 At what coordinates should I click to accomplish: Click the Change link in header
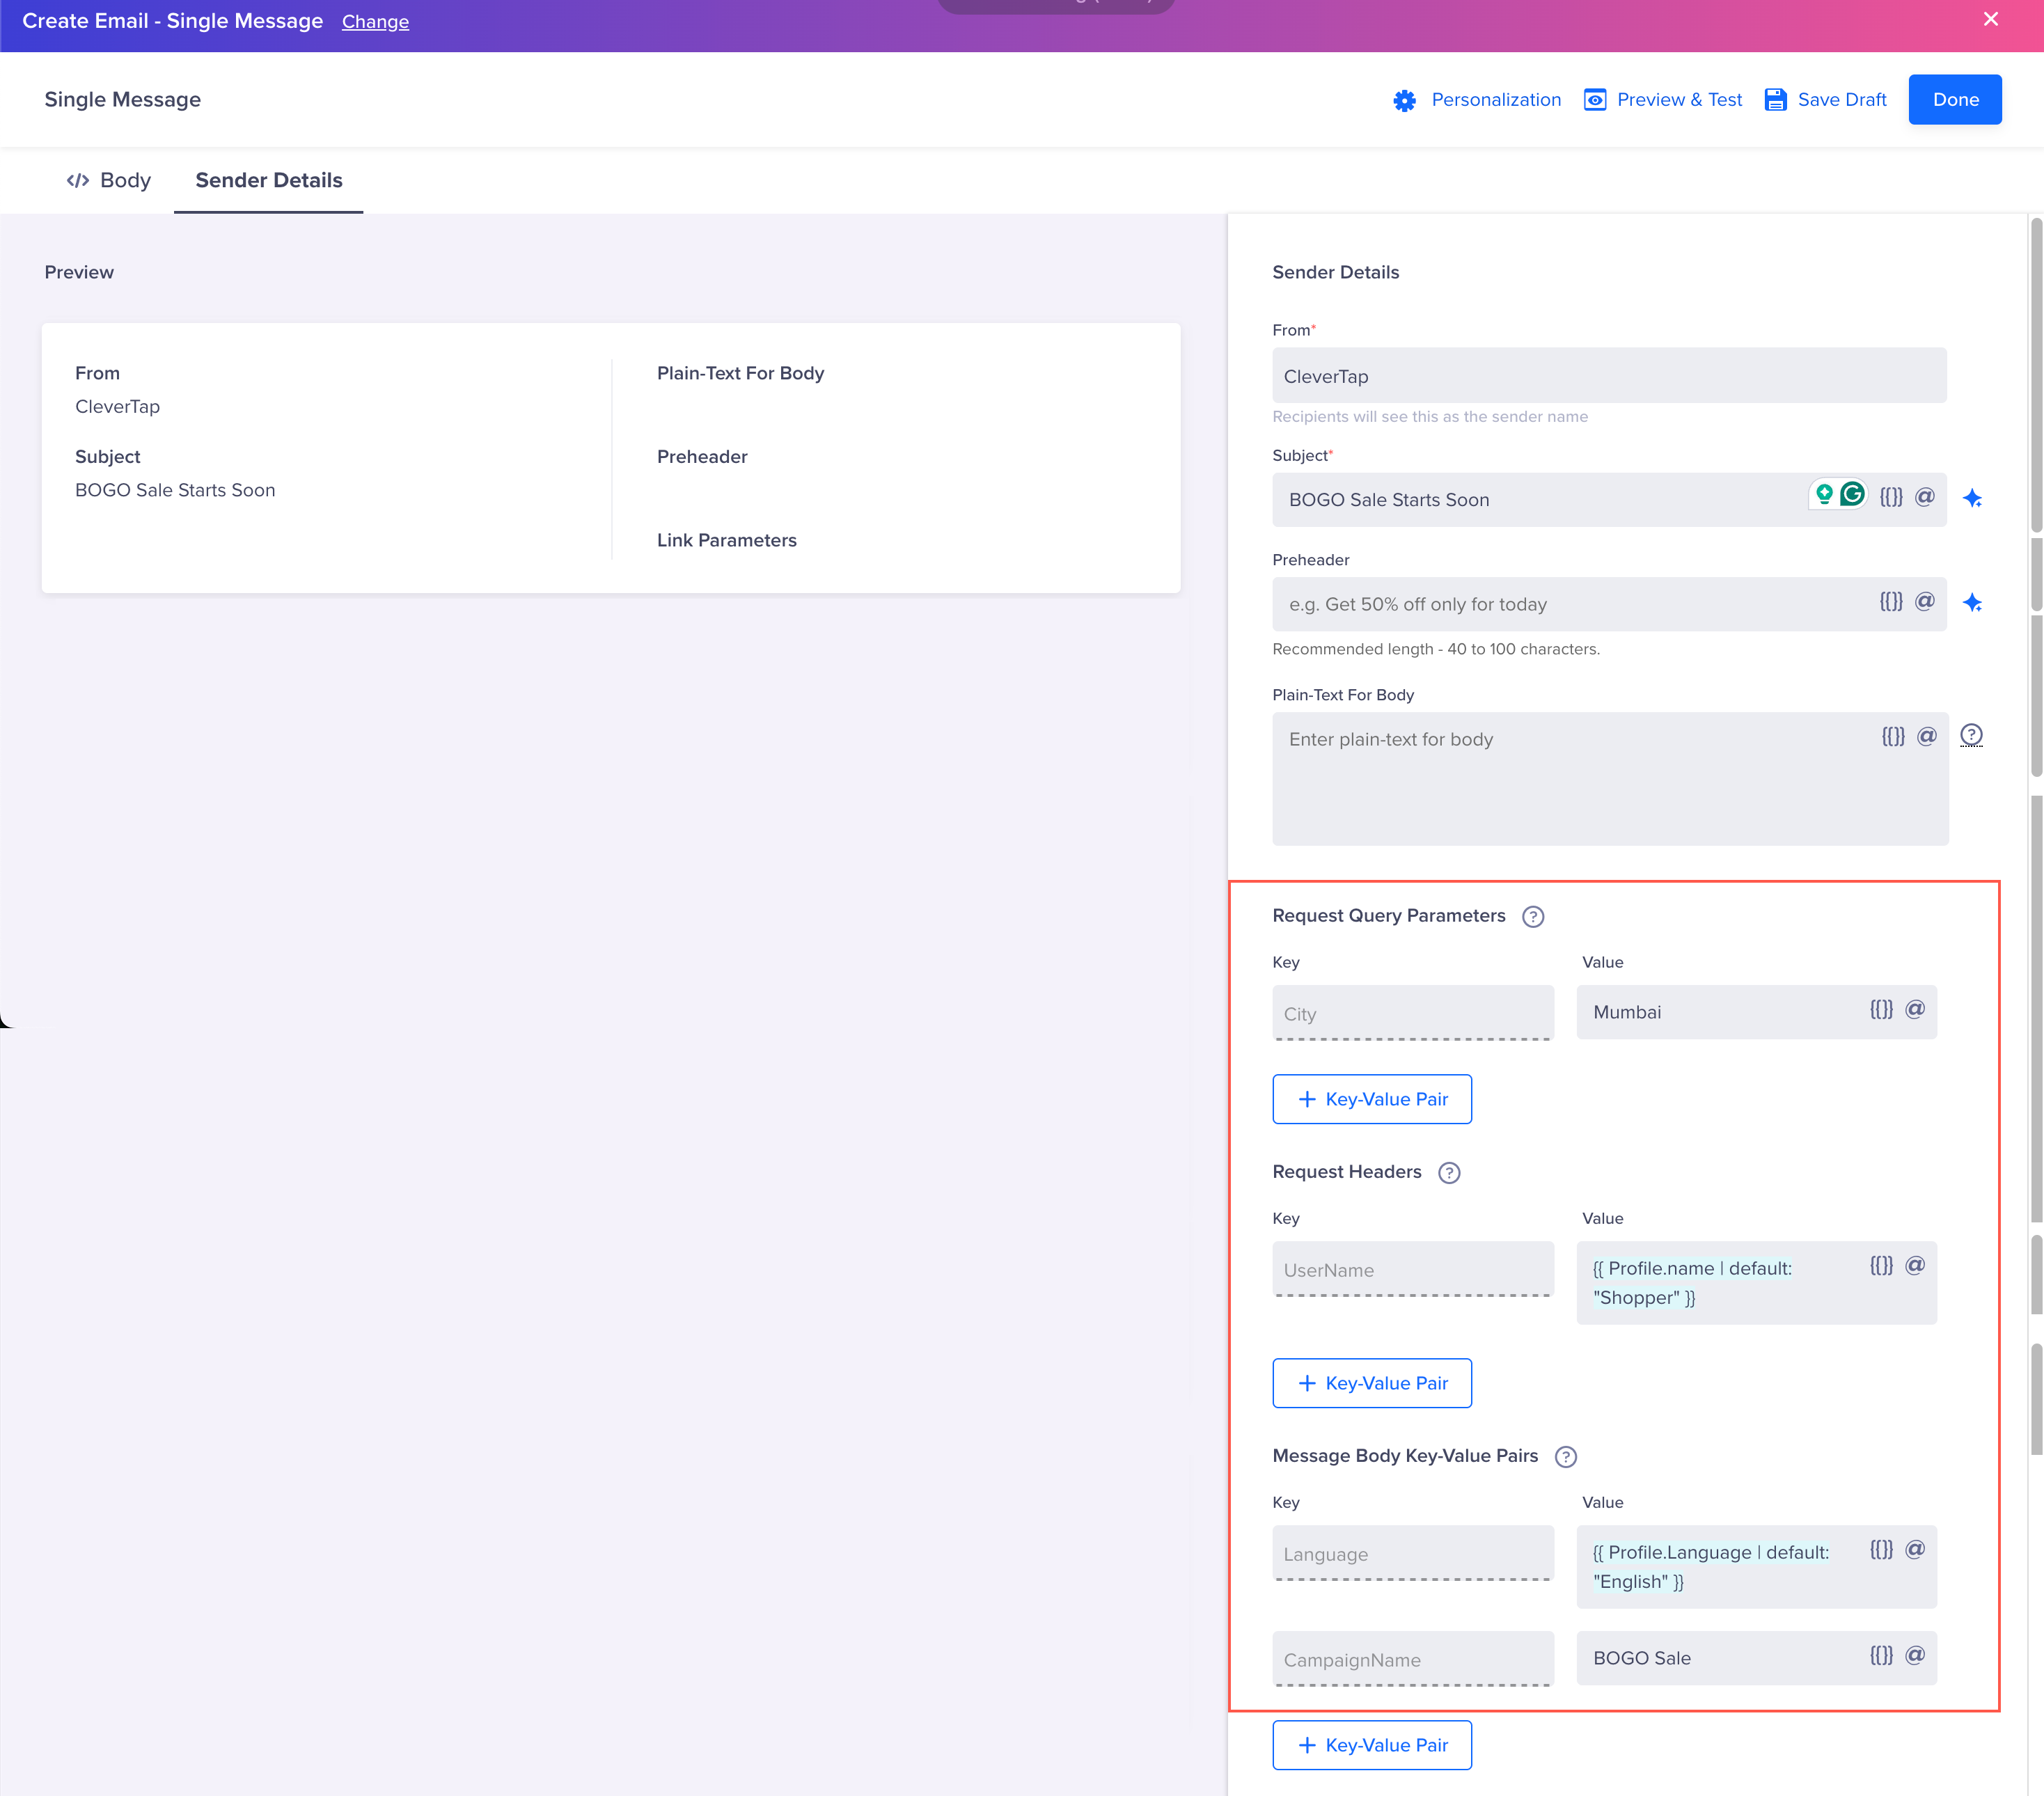coord(375,21)
